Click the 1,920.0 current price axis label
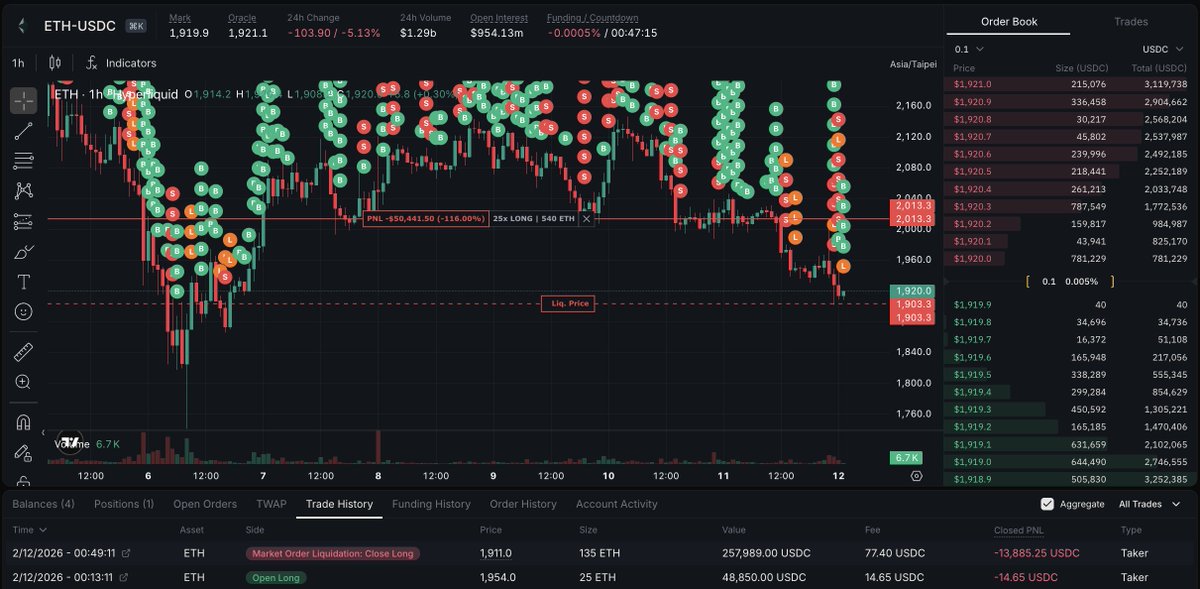The height and width of the screenshot is (589, 1200). click(x=911, y=291)
